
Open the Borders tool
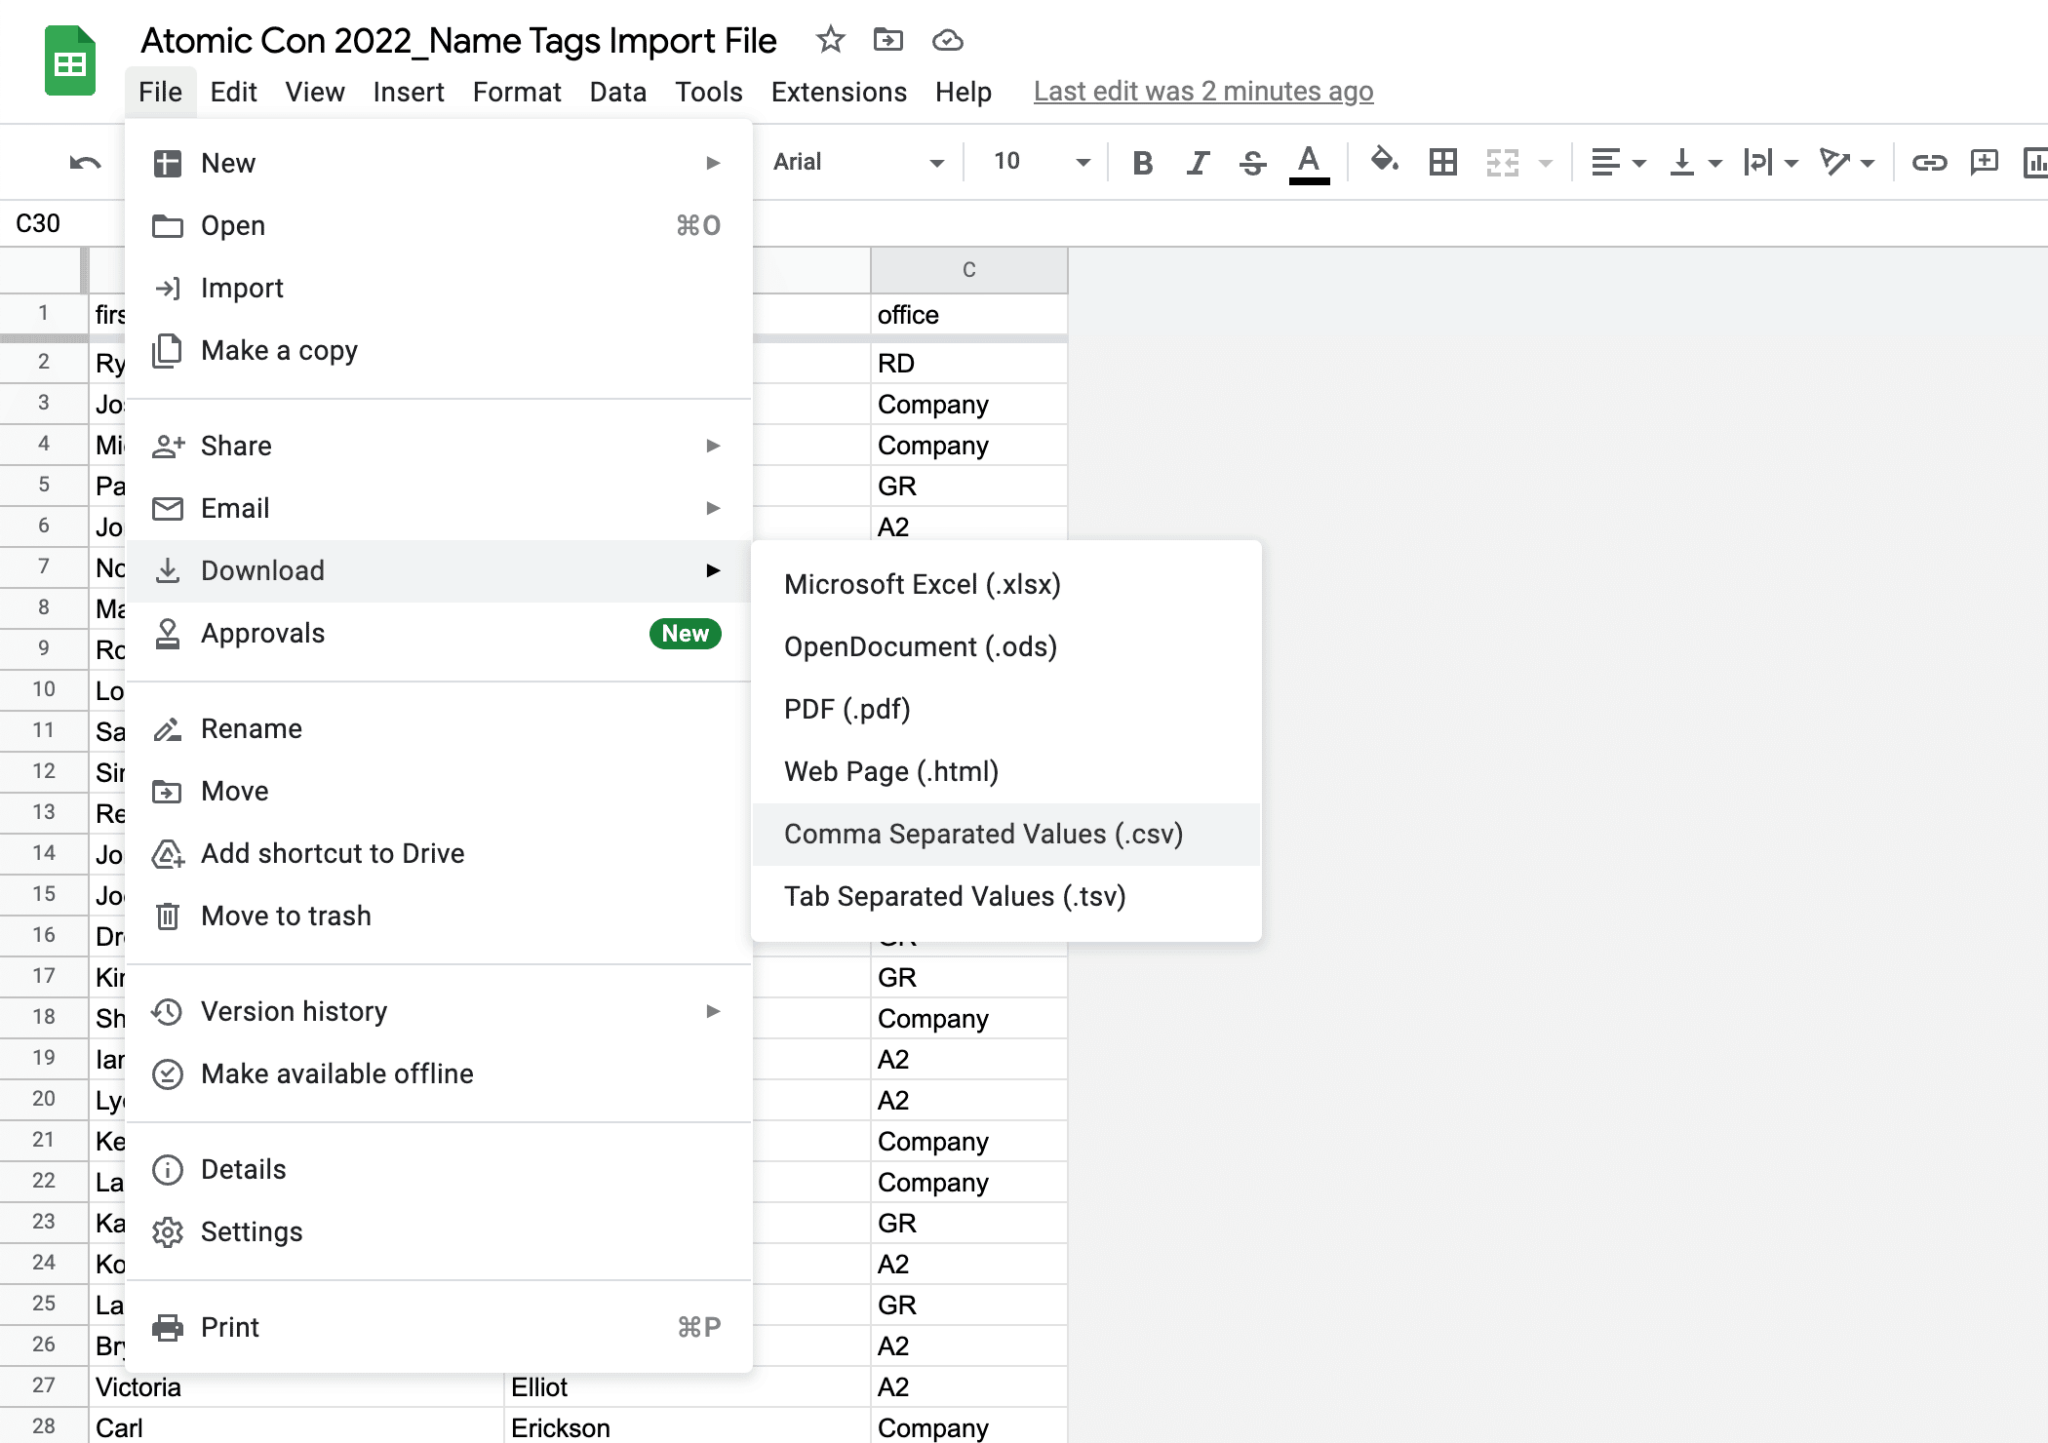point(1442,161)
